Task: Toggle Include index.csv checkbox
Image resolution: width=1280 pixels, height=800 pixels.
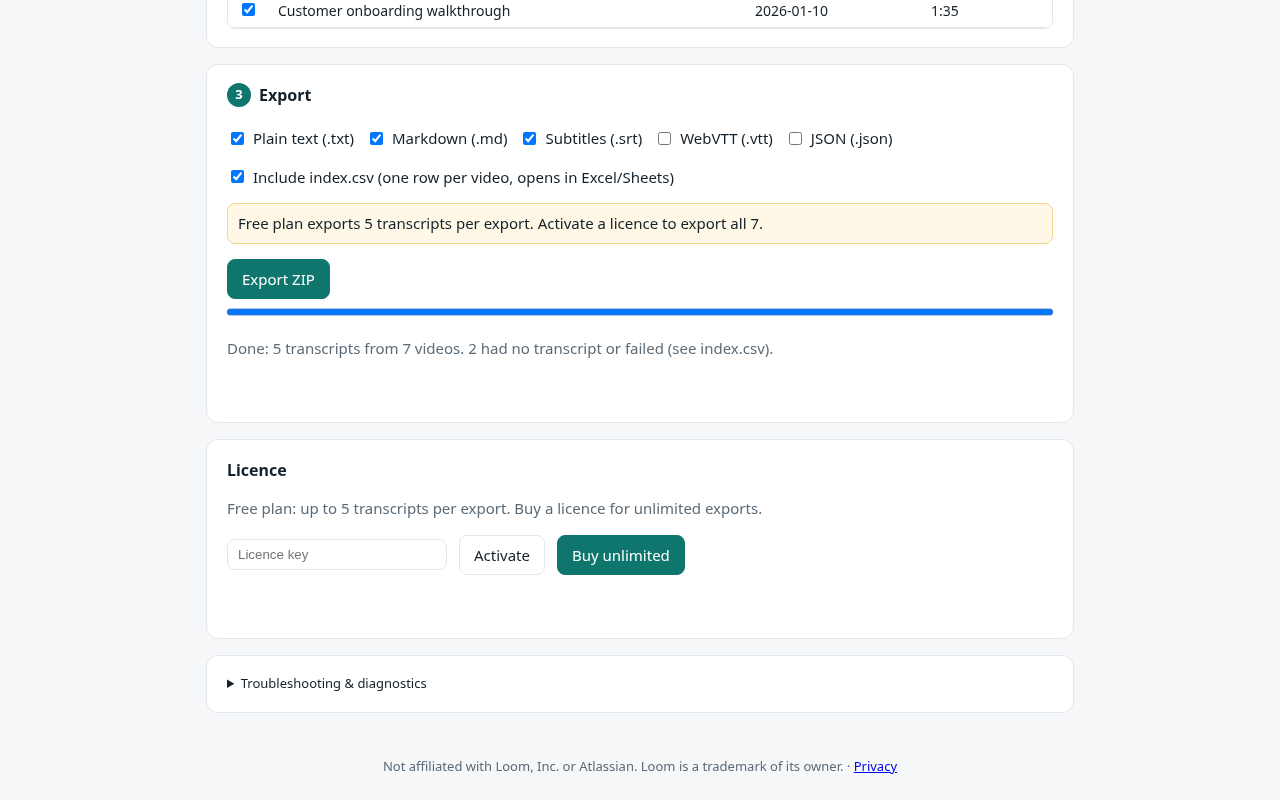Action: (237, 177)
